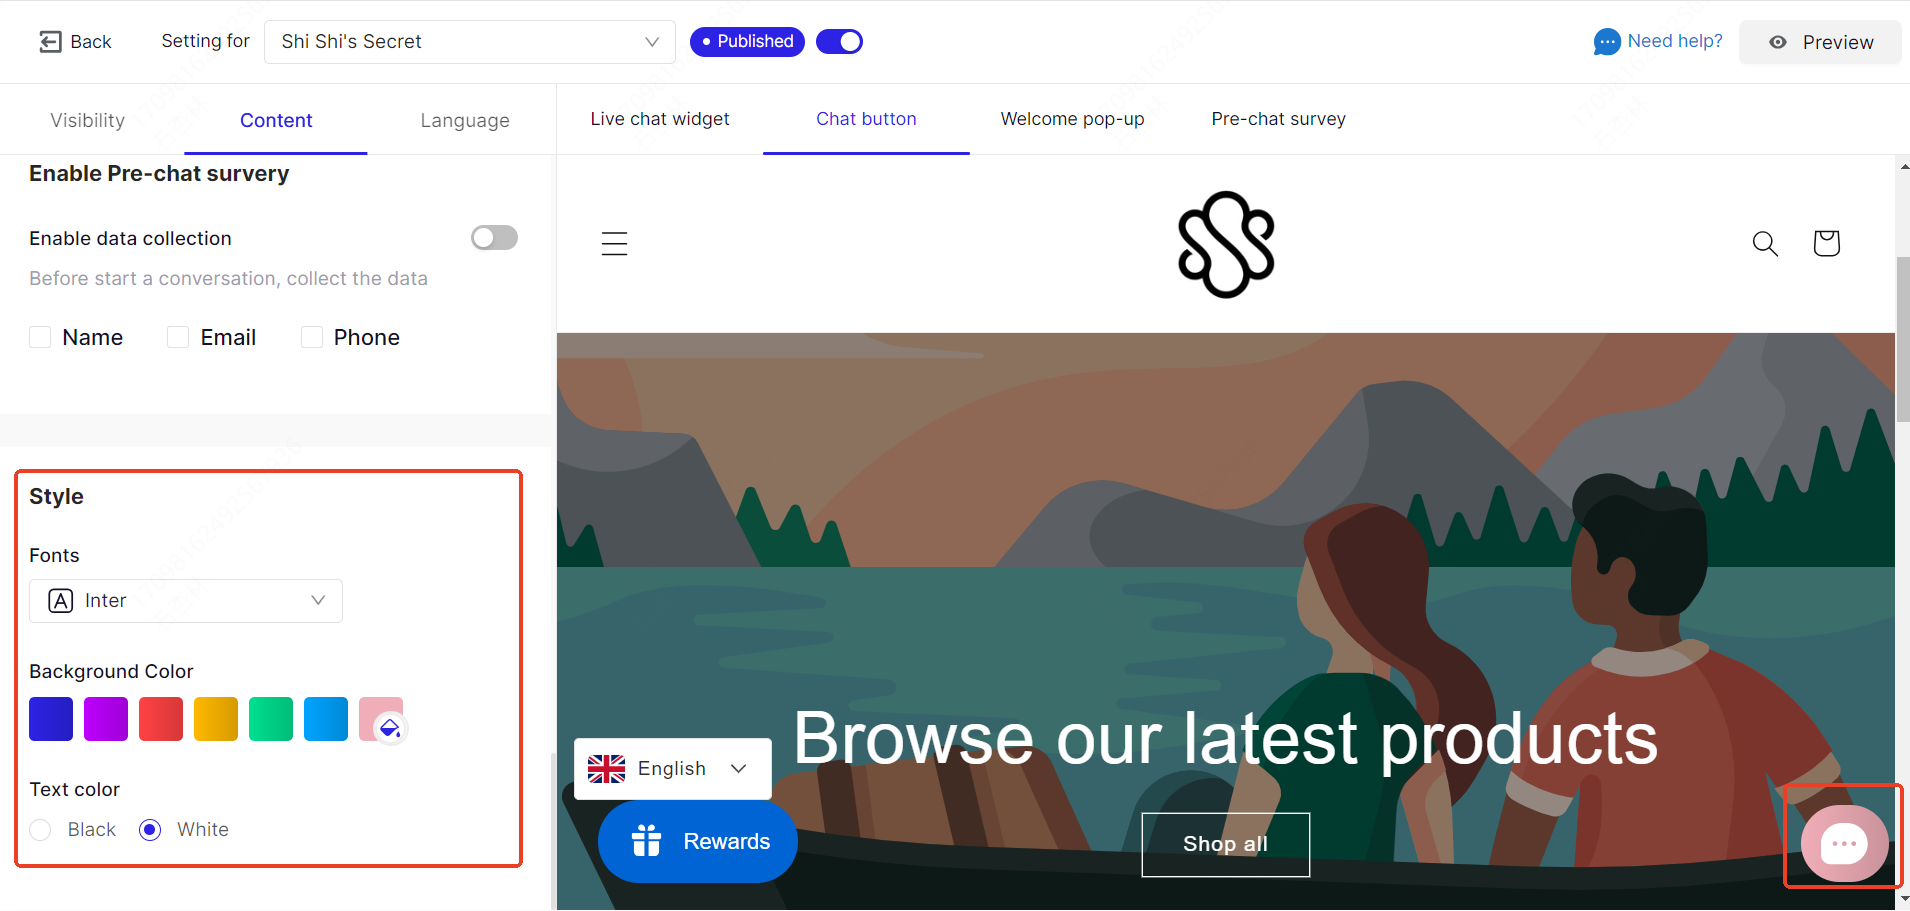Choose the red background swatch
1910x911 pixels.
pos(161,719)
